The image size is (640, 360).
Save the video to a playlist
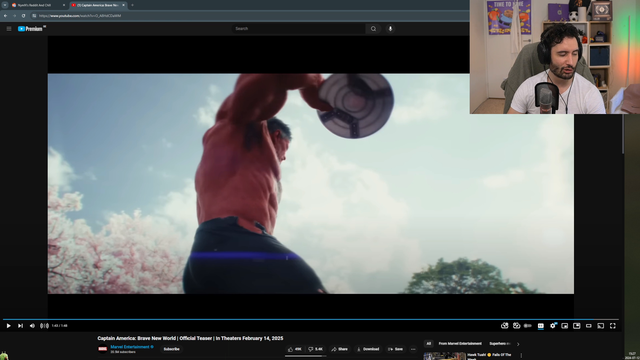point(396,349)
